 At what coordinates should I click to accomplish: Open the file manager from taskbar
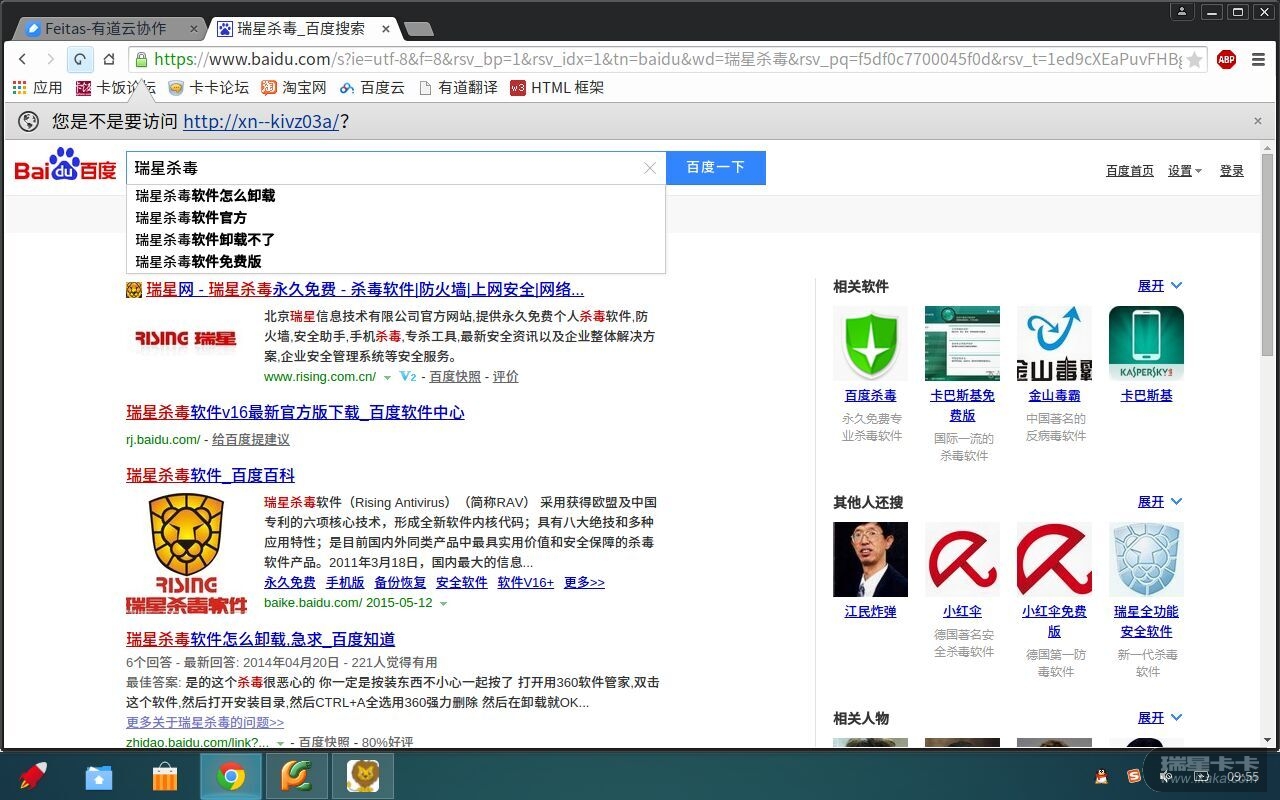point(99,776)
